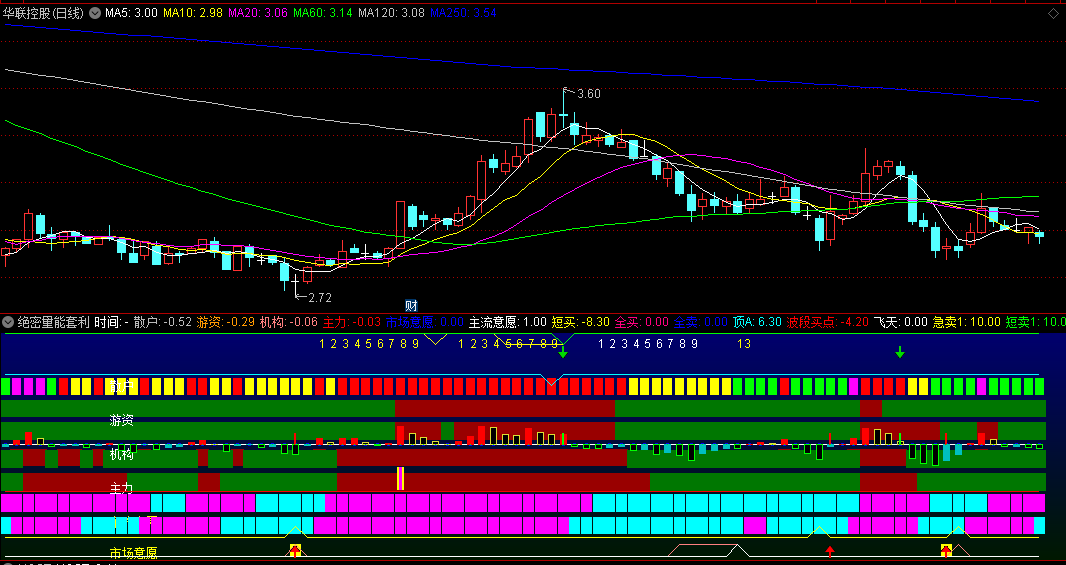This screenshot has width=1066, height=565.
Task: Click the 游资 row label in indicator panel
Action: click(121, 421)
